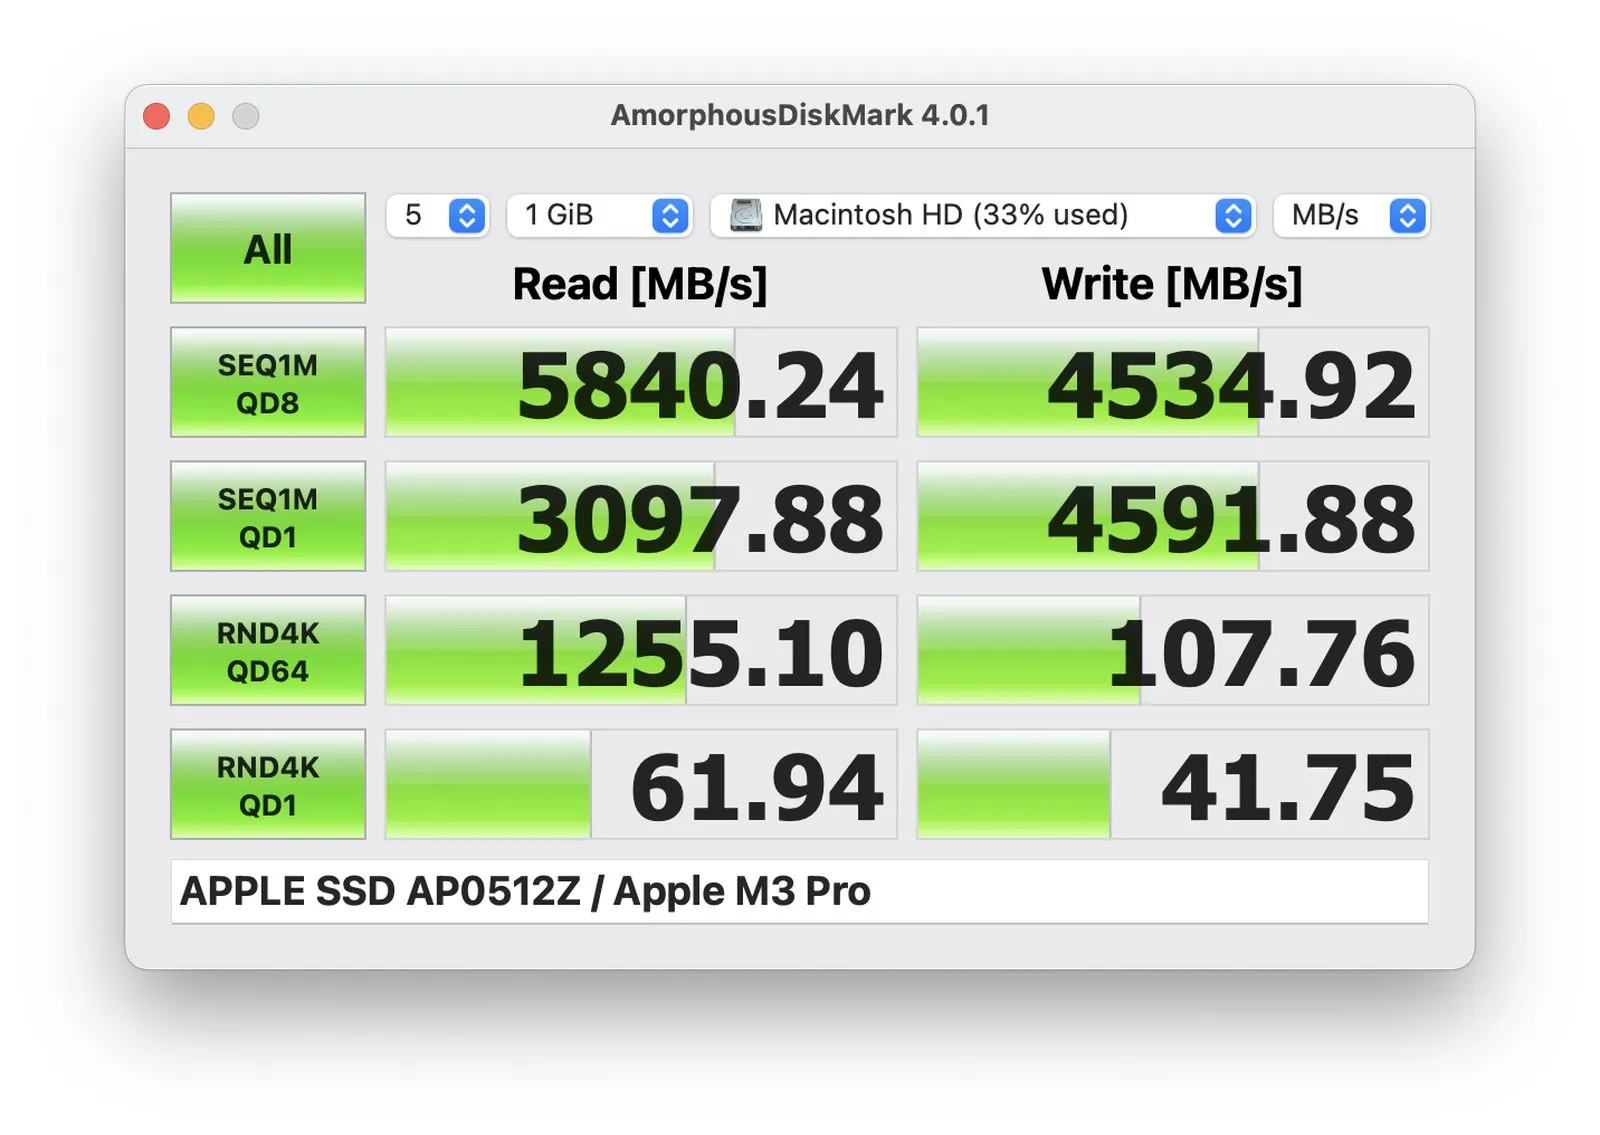This screenshot has width=1600, height=1135.
Task: Start the SEQ1M QD8 test
Action: 267,383
